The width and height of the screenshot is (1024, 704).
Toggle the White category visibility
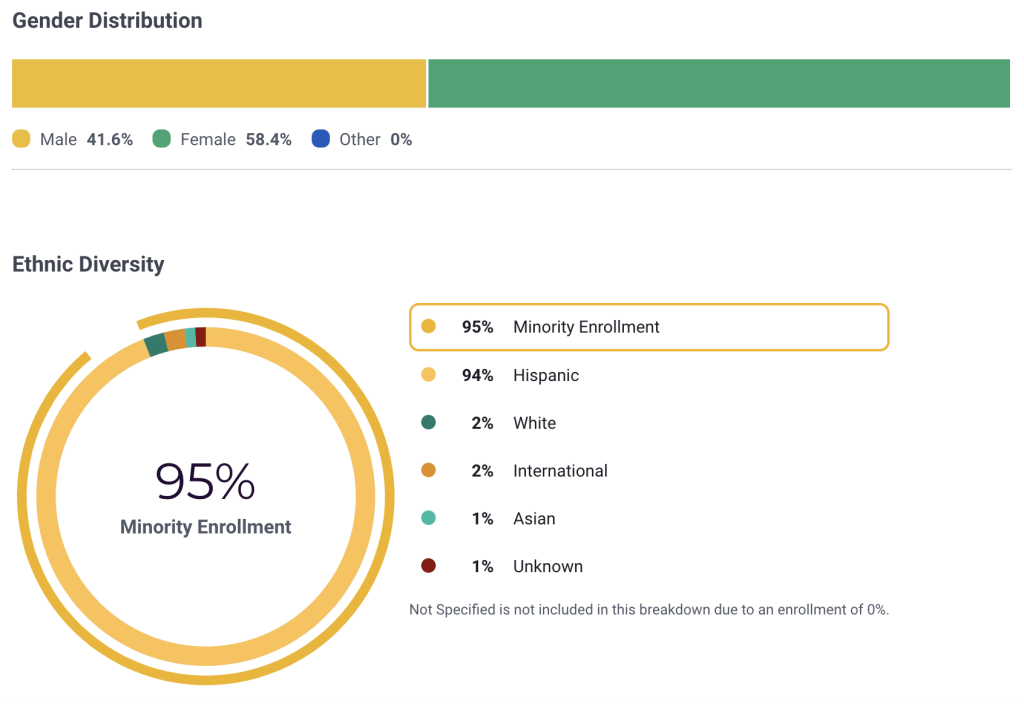tap(534, 423)
